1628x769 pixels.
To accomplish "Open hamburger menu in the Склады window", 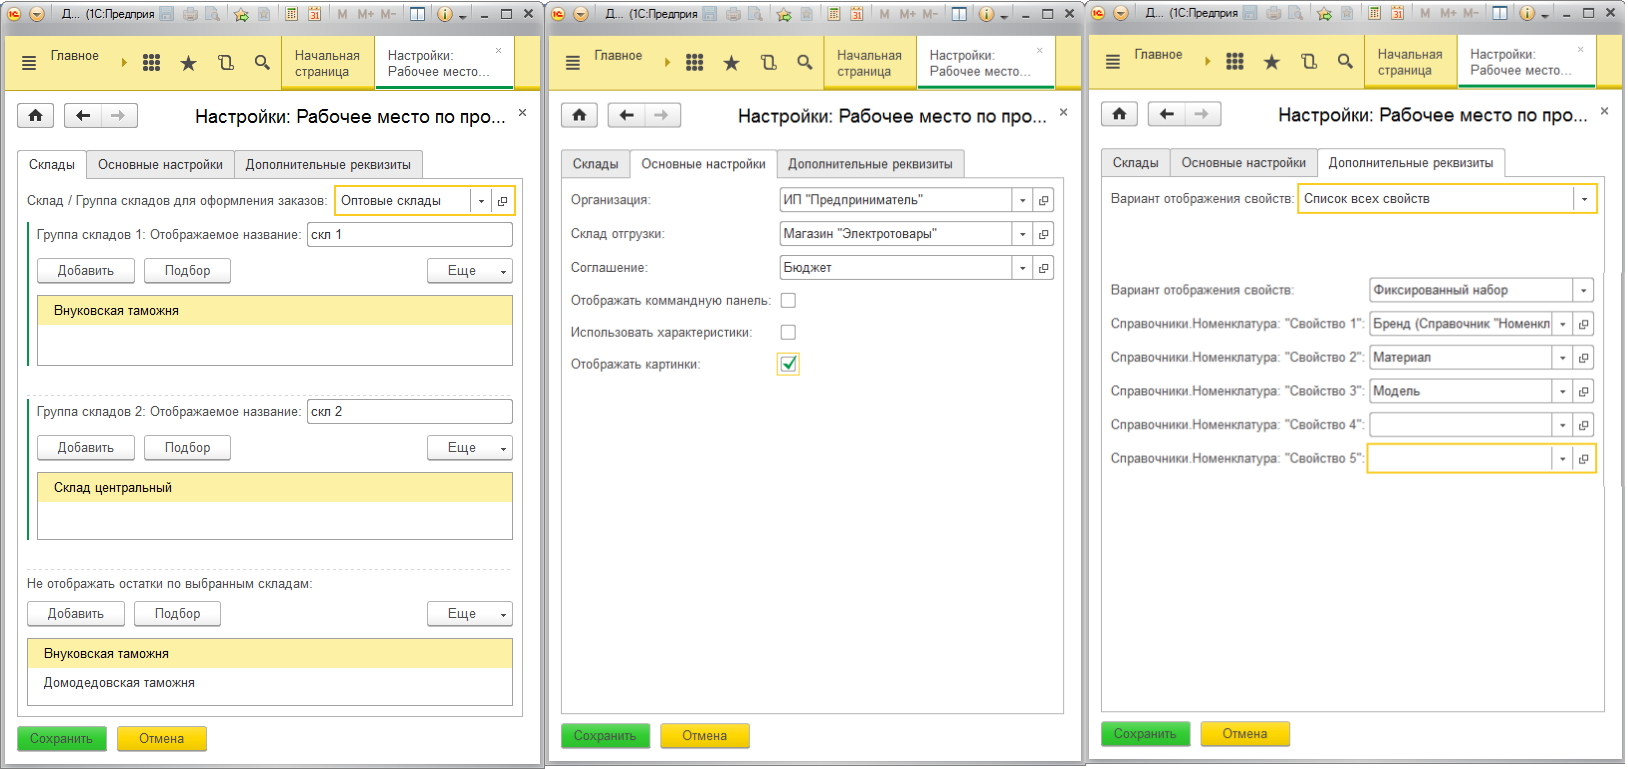I will (x=29, y=63).
